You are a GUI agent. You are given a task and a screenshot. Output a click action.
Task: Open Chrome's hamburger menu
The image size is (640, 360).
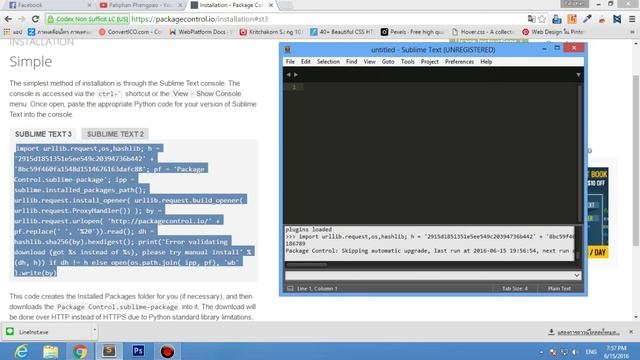click(x=632, y=19)
